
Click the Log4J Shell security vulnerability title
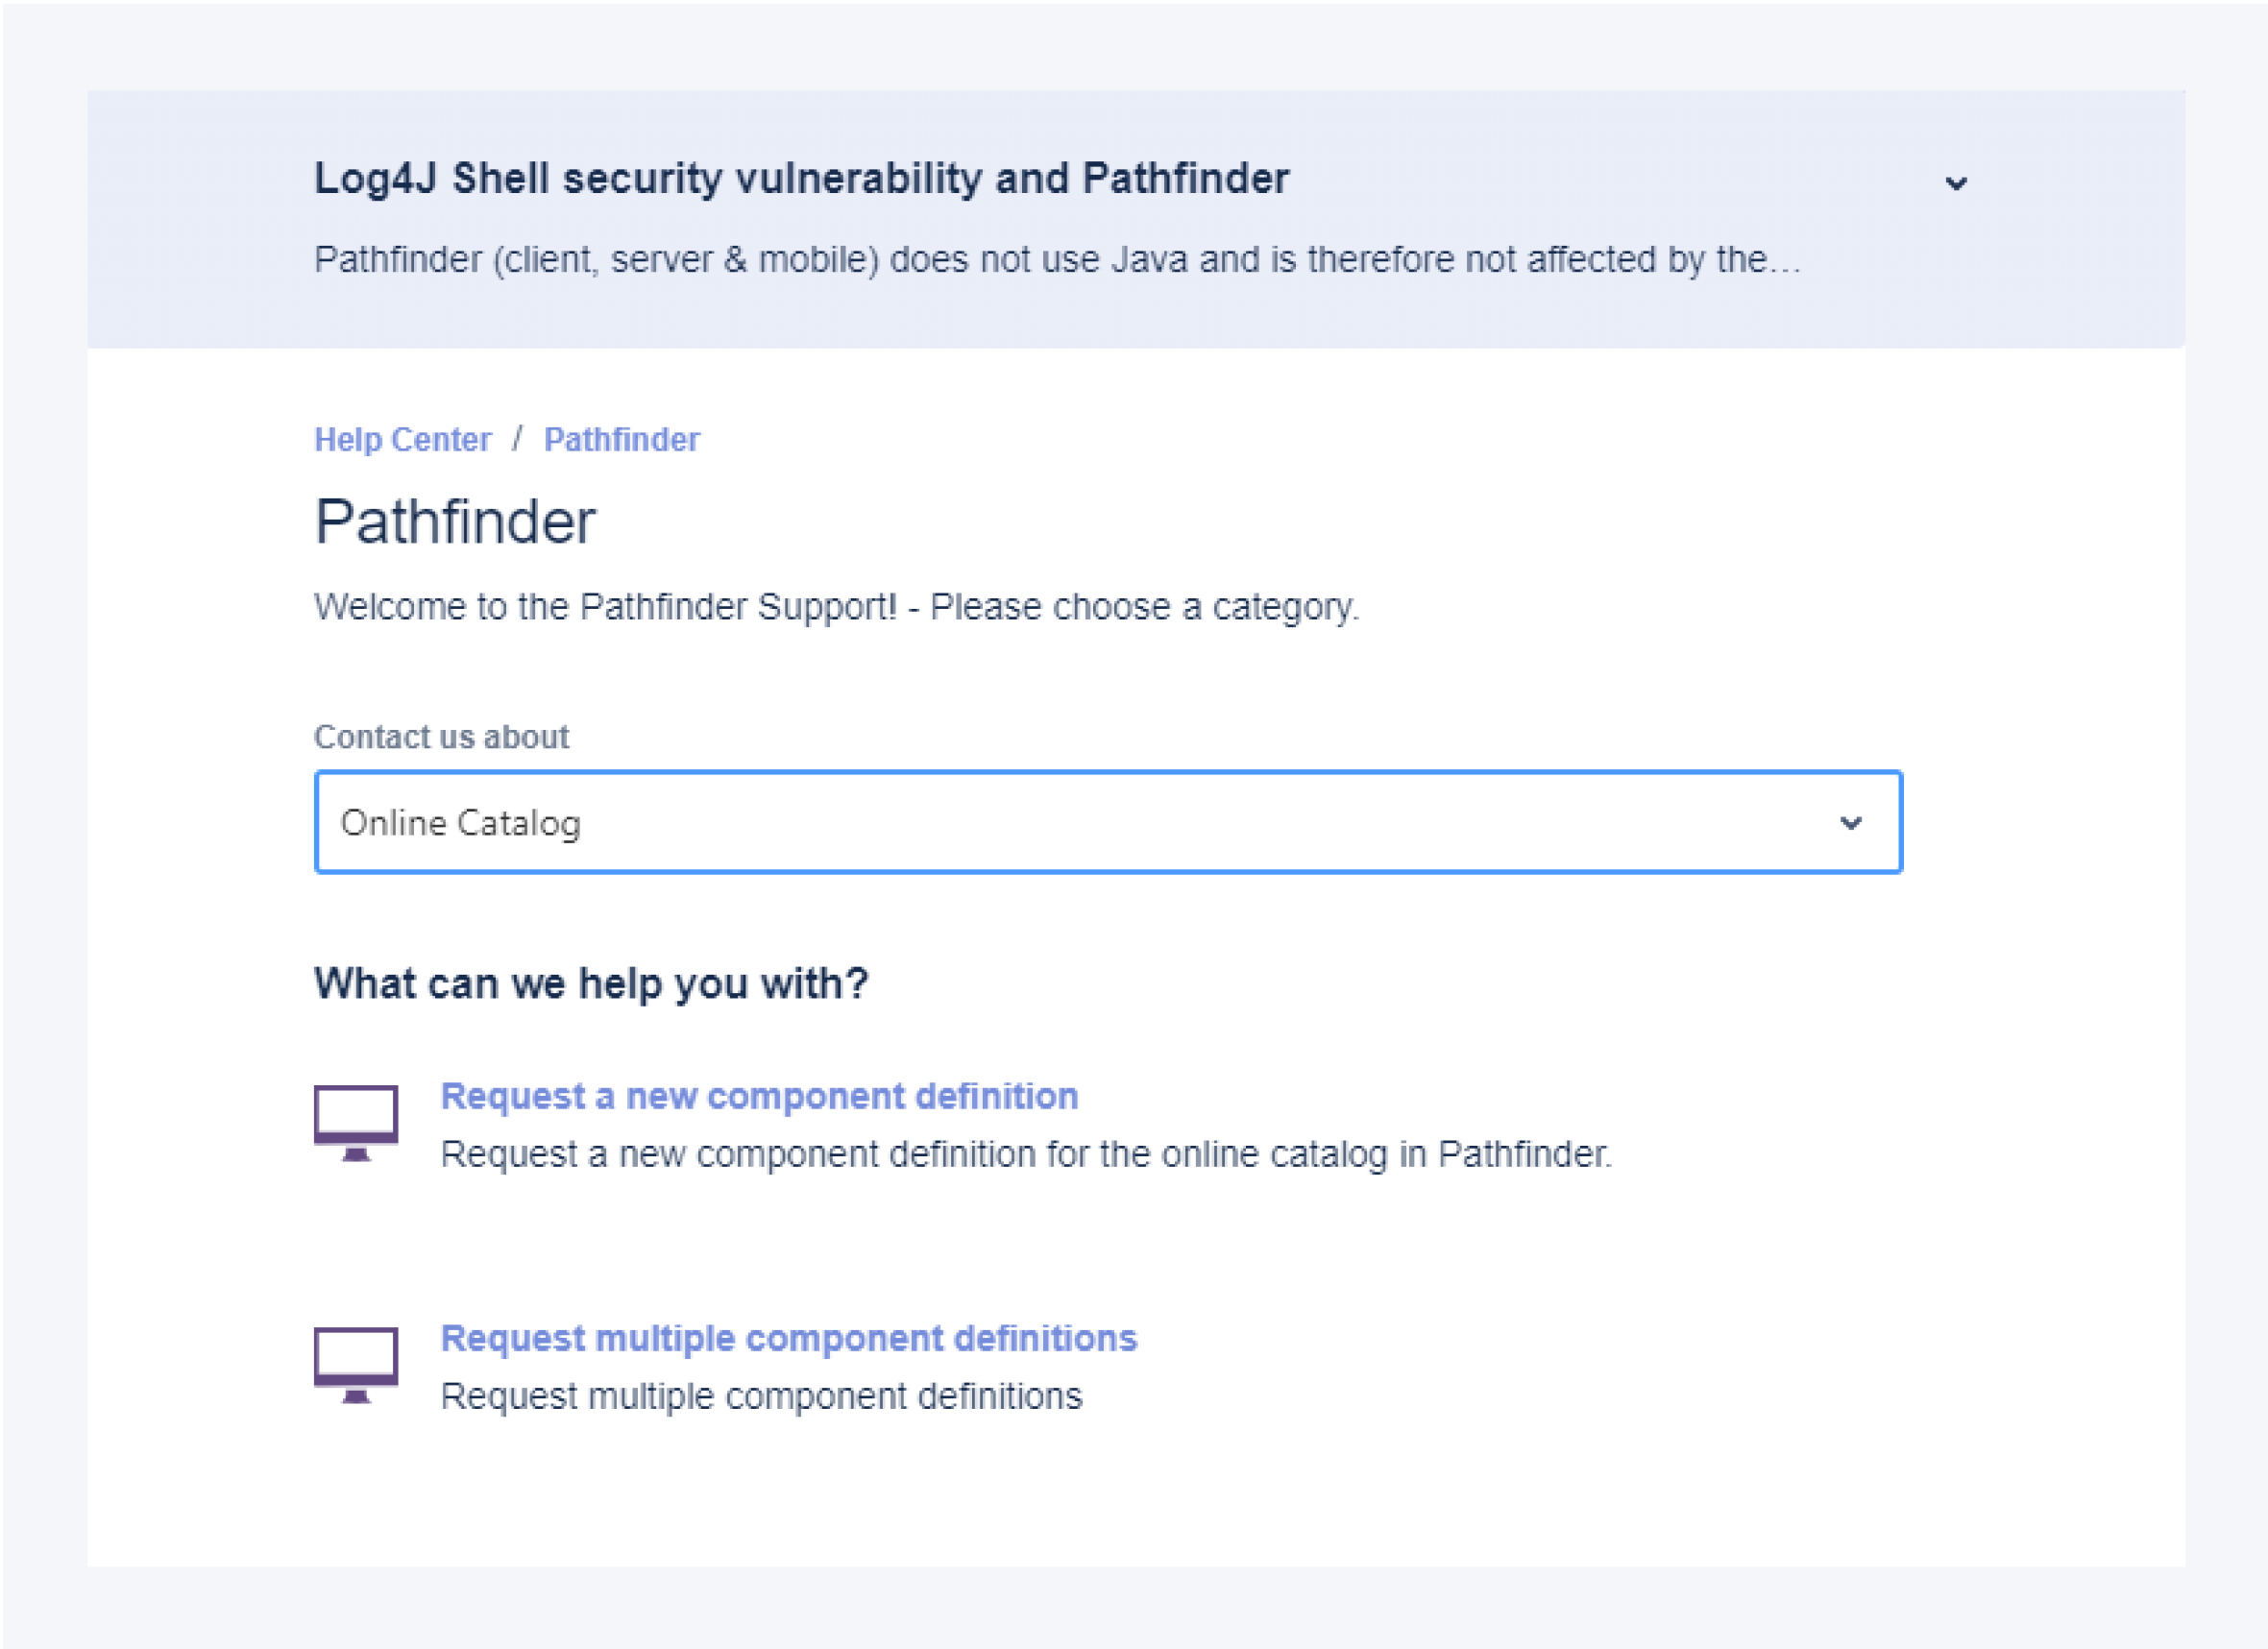pos(801,178)
